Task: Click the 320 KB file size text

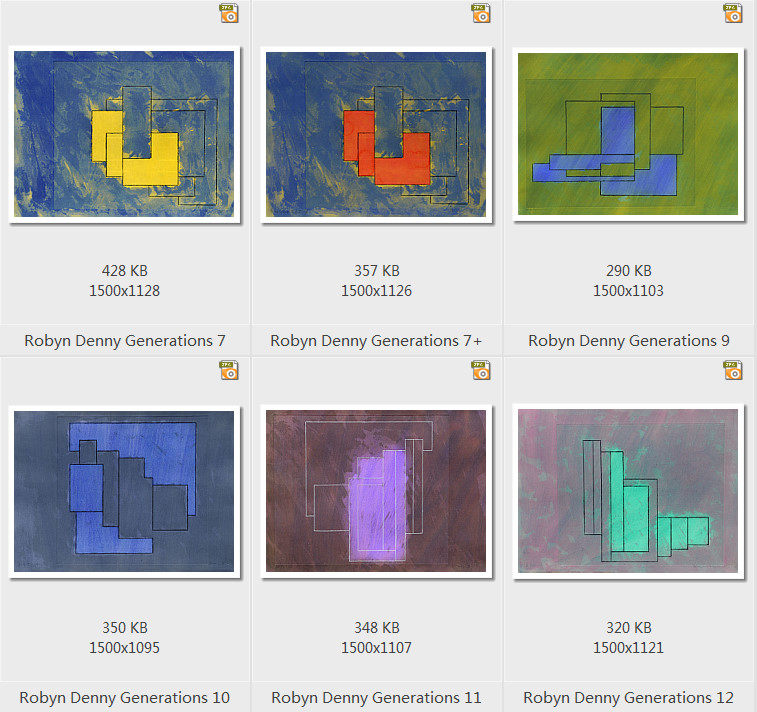Action: (x=629, y=628)
